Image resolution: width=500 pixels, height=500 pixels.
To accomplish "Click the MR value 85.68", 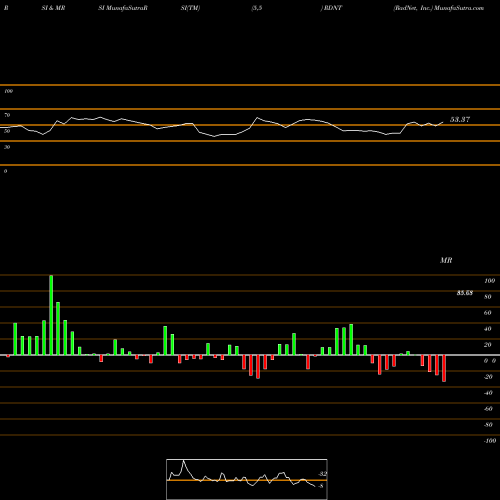I will click(465, 293).
